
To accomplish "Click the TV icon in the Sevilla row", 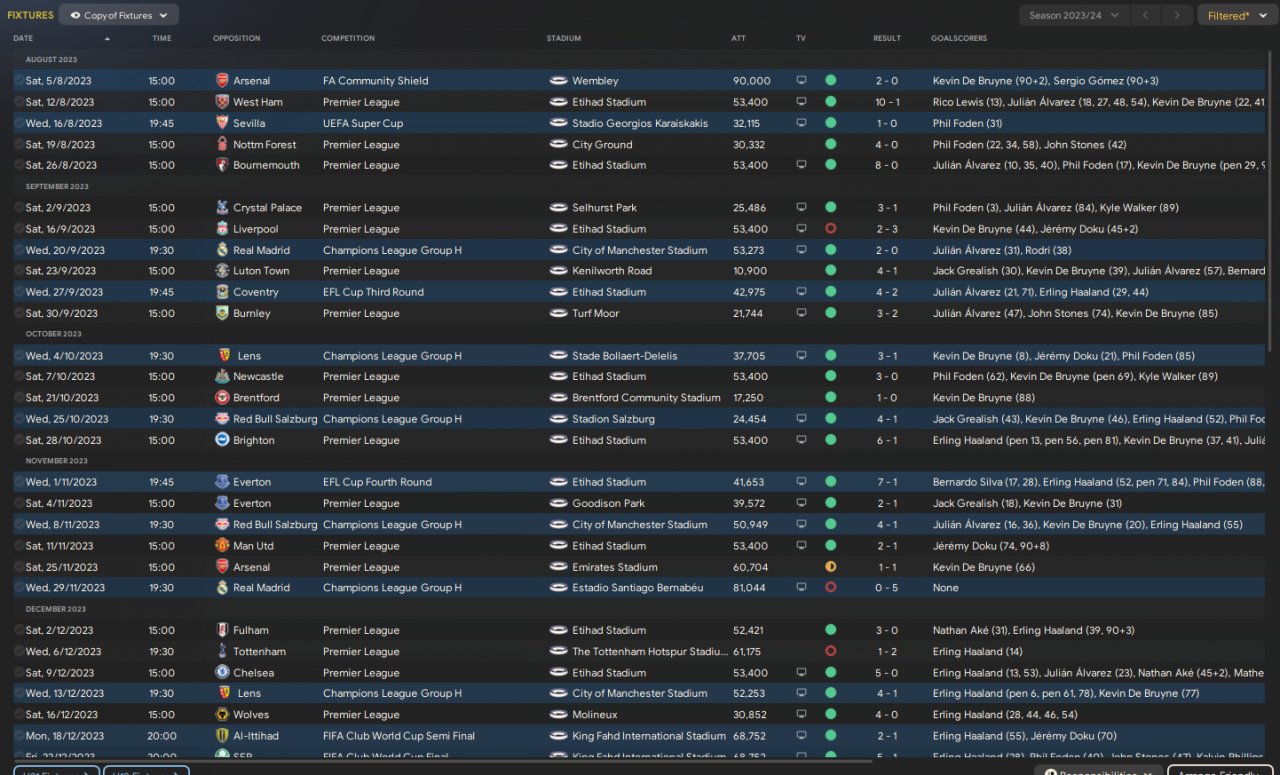I will [801, 123].
